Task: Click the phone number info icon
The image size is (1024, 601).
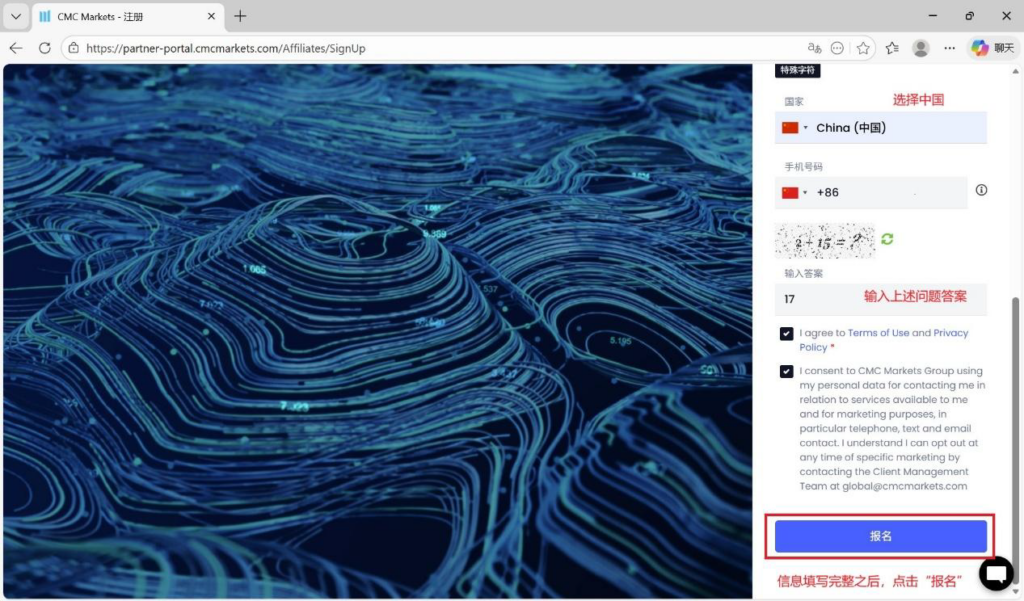Action: point(981,190)
